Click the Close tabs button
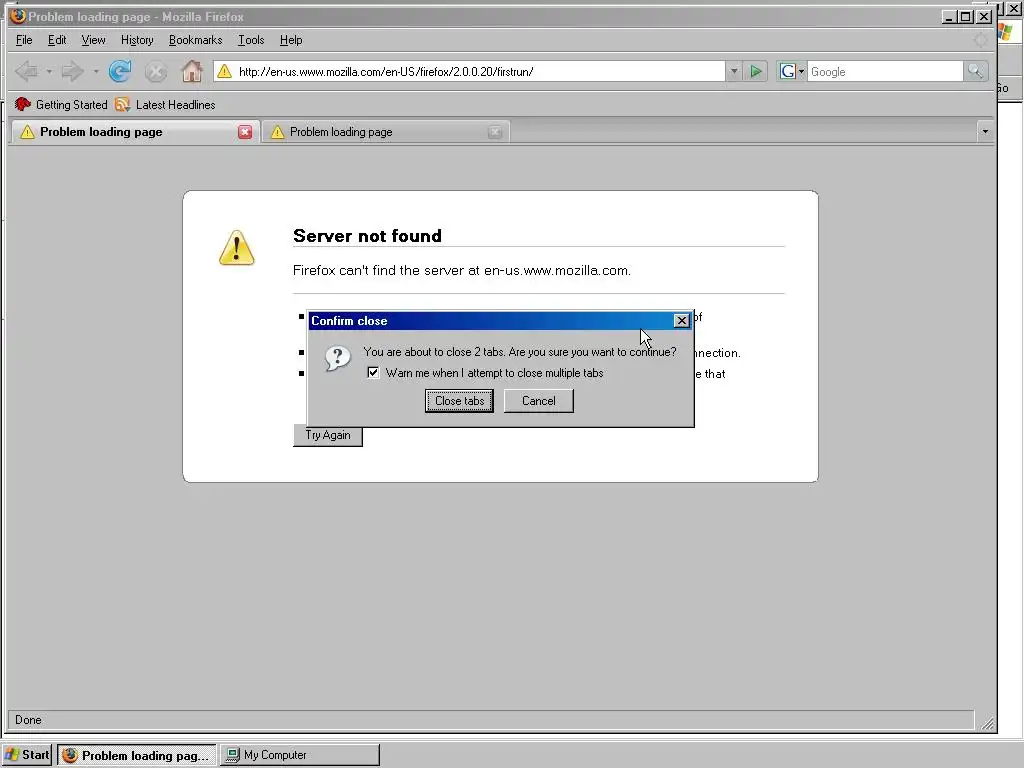Viewport: 1024px width, 768px height. point(459,400)
